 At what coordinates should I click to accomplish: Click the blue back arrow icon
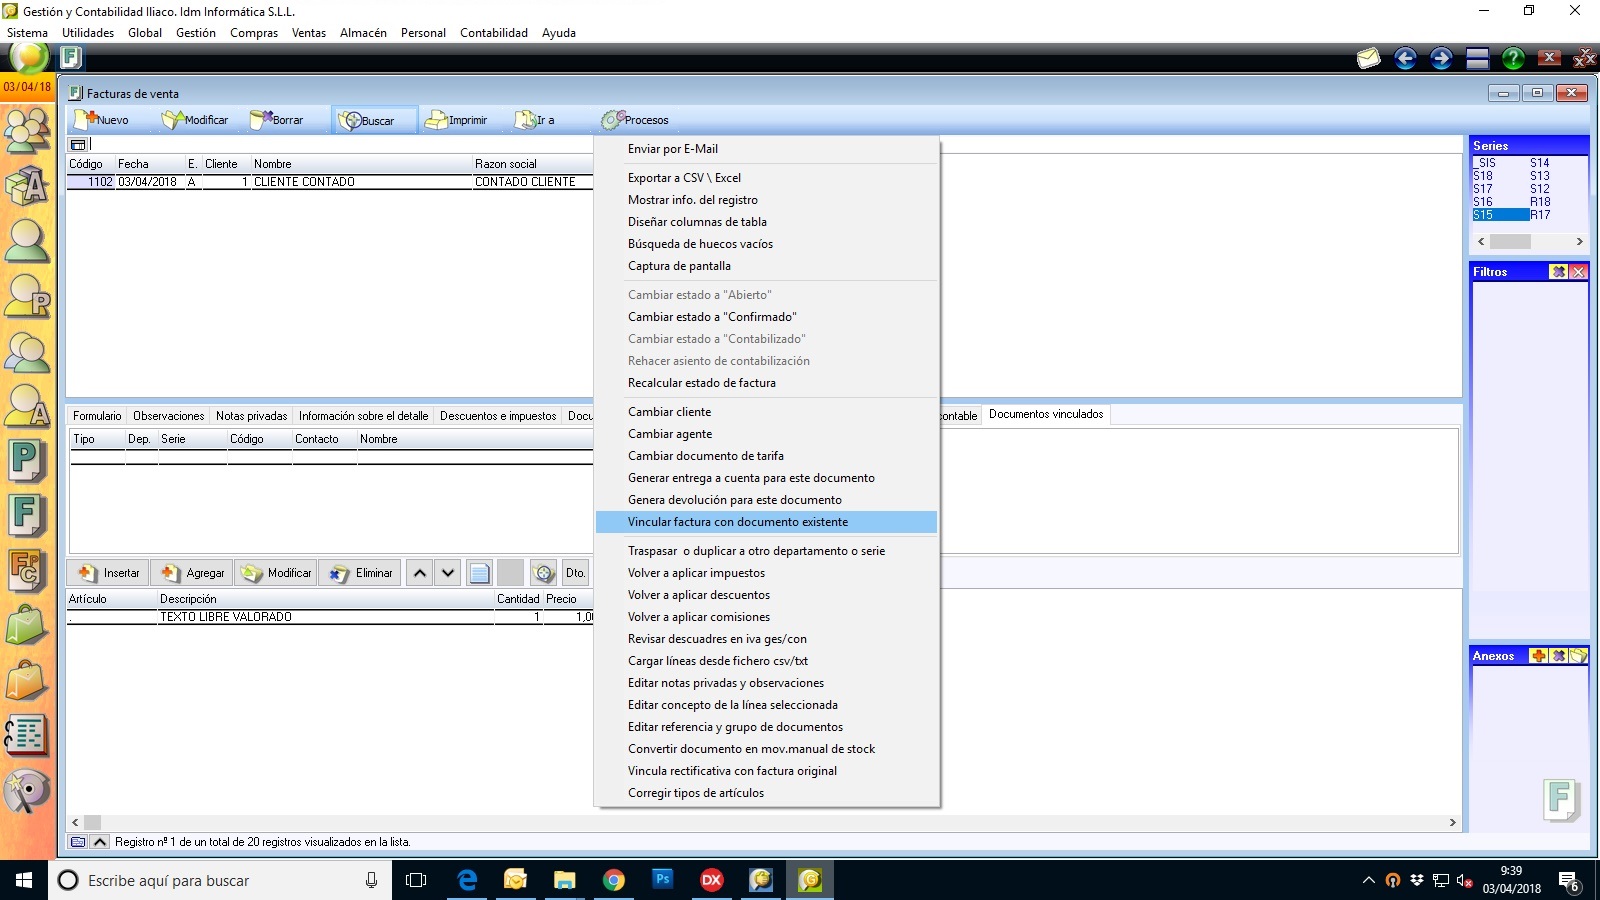1405,58
